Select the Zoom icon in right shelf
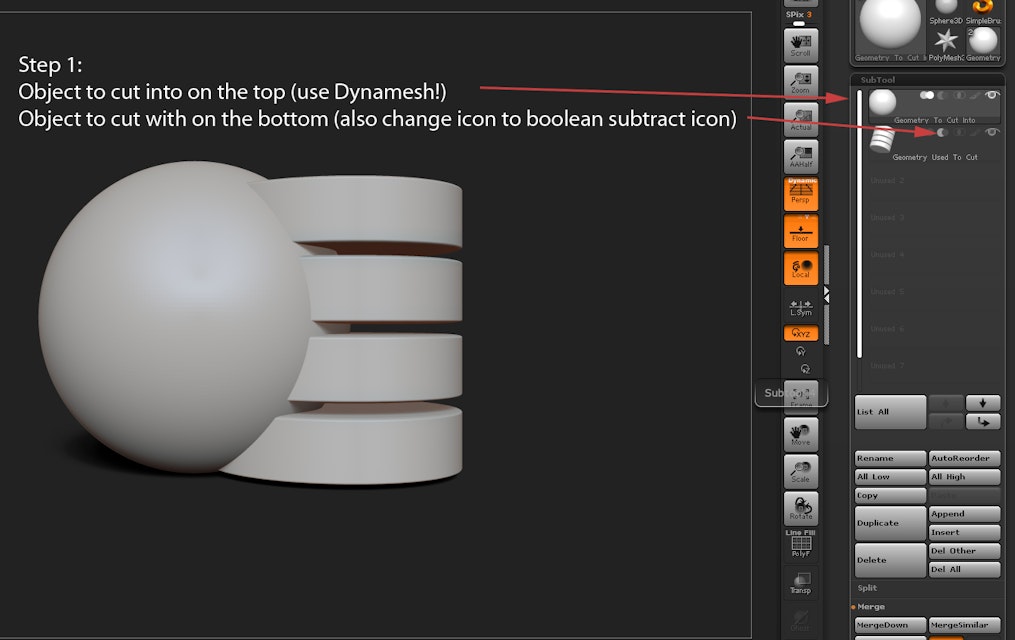 800,81
